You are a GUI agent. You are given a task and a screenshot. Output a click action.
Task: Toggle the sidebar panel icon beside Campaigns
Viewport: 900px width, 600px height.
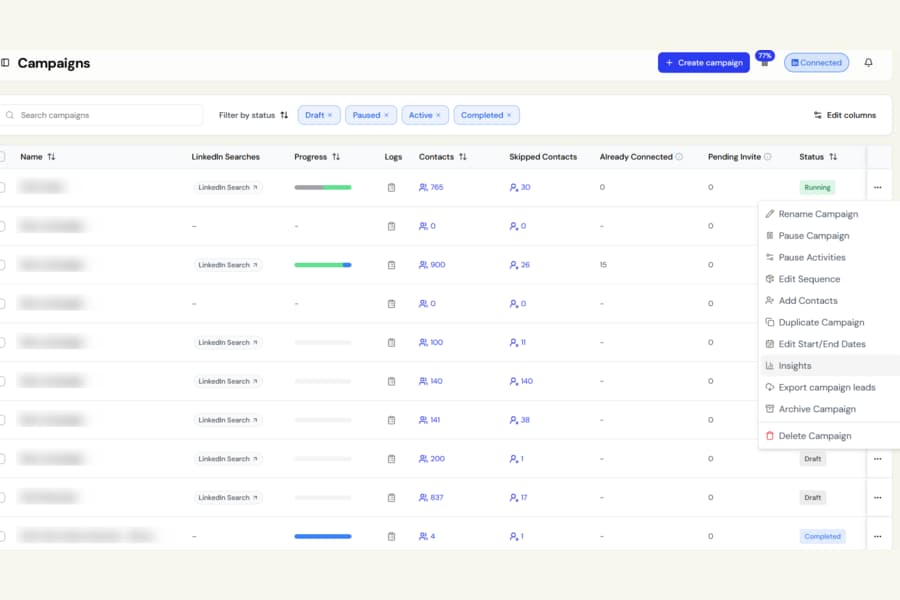coord(5,63)
